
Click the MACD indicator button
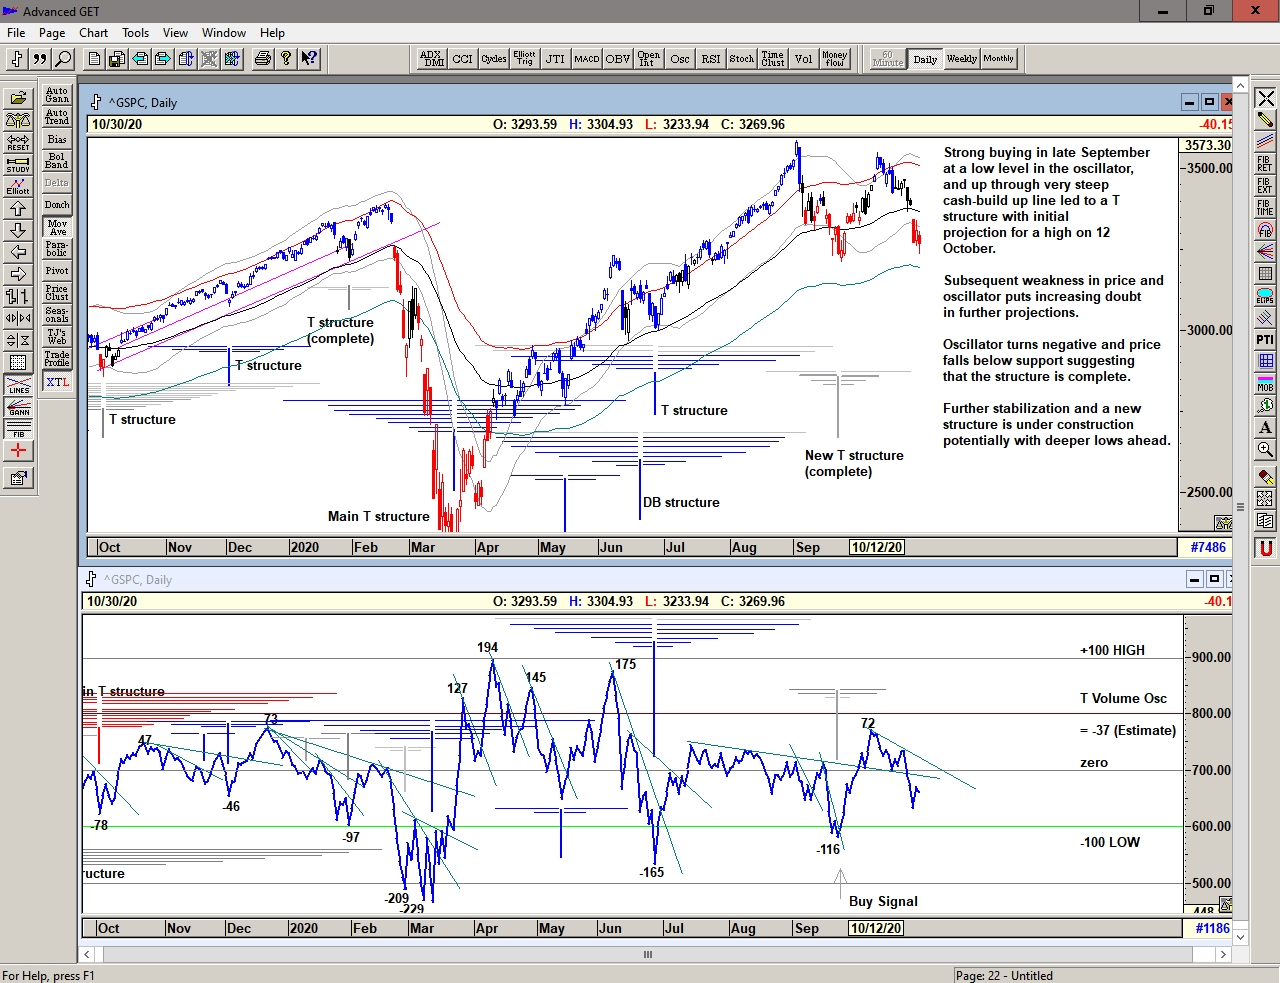(x=587, y=59)
